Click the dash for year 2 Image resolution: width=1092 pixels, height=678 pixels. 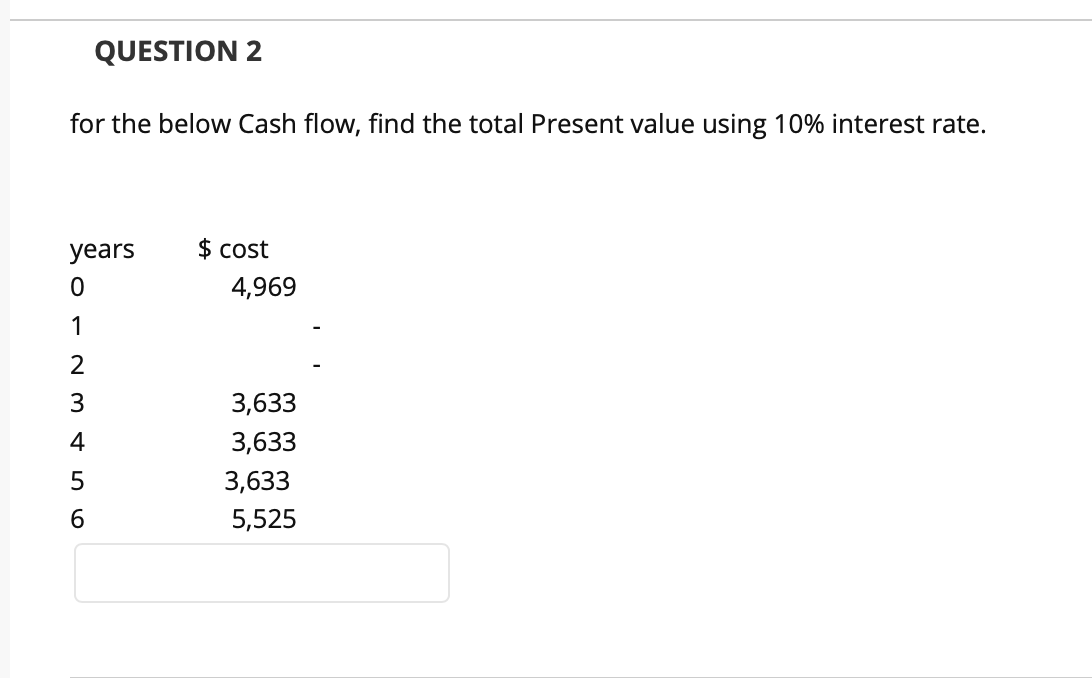tap(318, 364)
